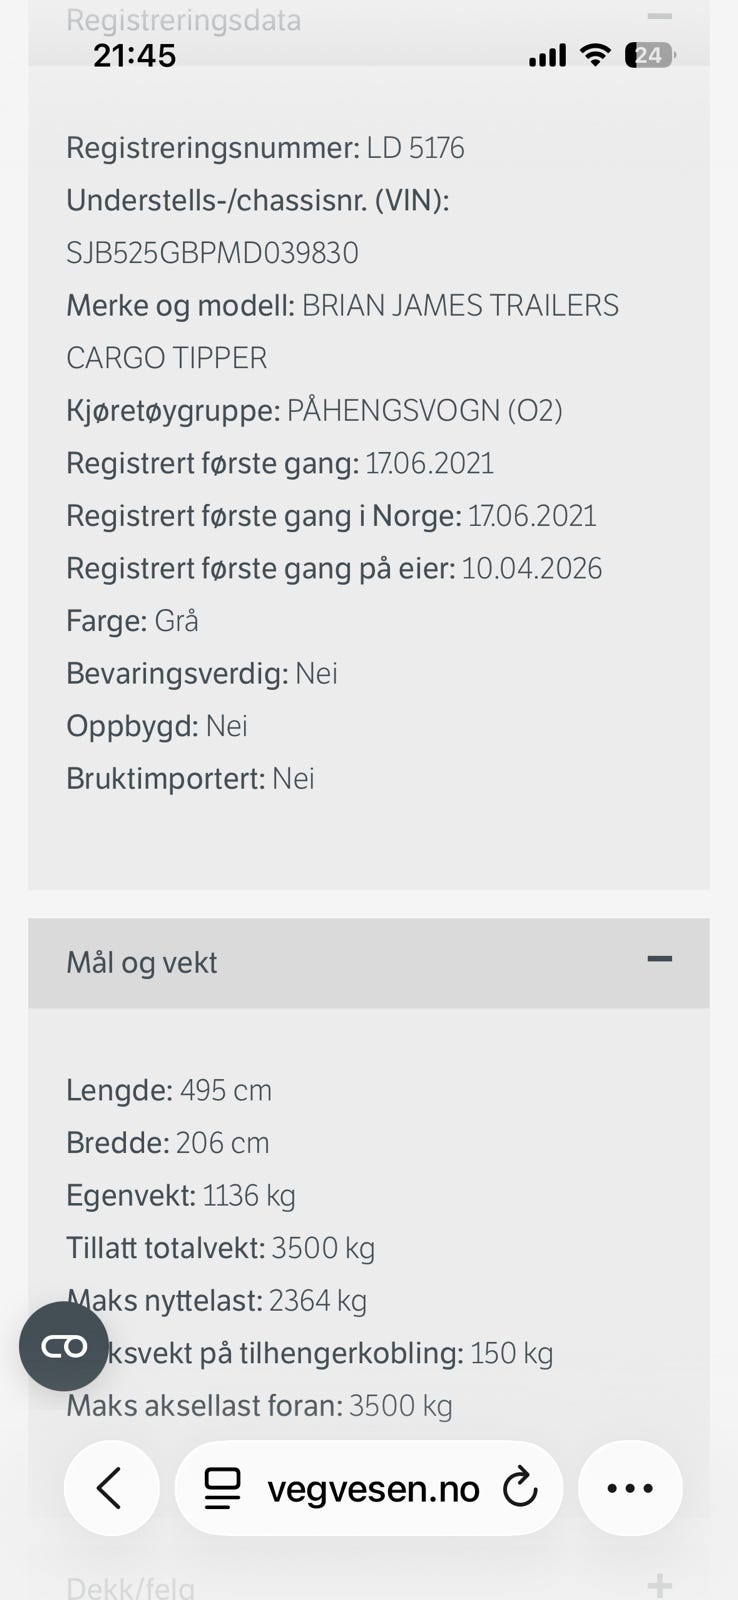Tap the clock showing 21:45
Image resolution: width=738 pixels, height=1600 pixels.
click(135, 55)
